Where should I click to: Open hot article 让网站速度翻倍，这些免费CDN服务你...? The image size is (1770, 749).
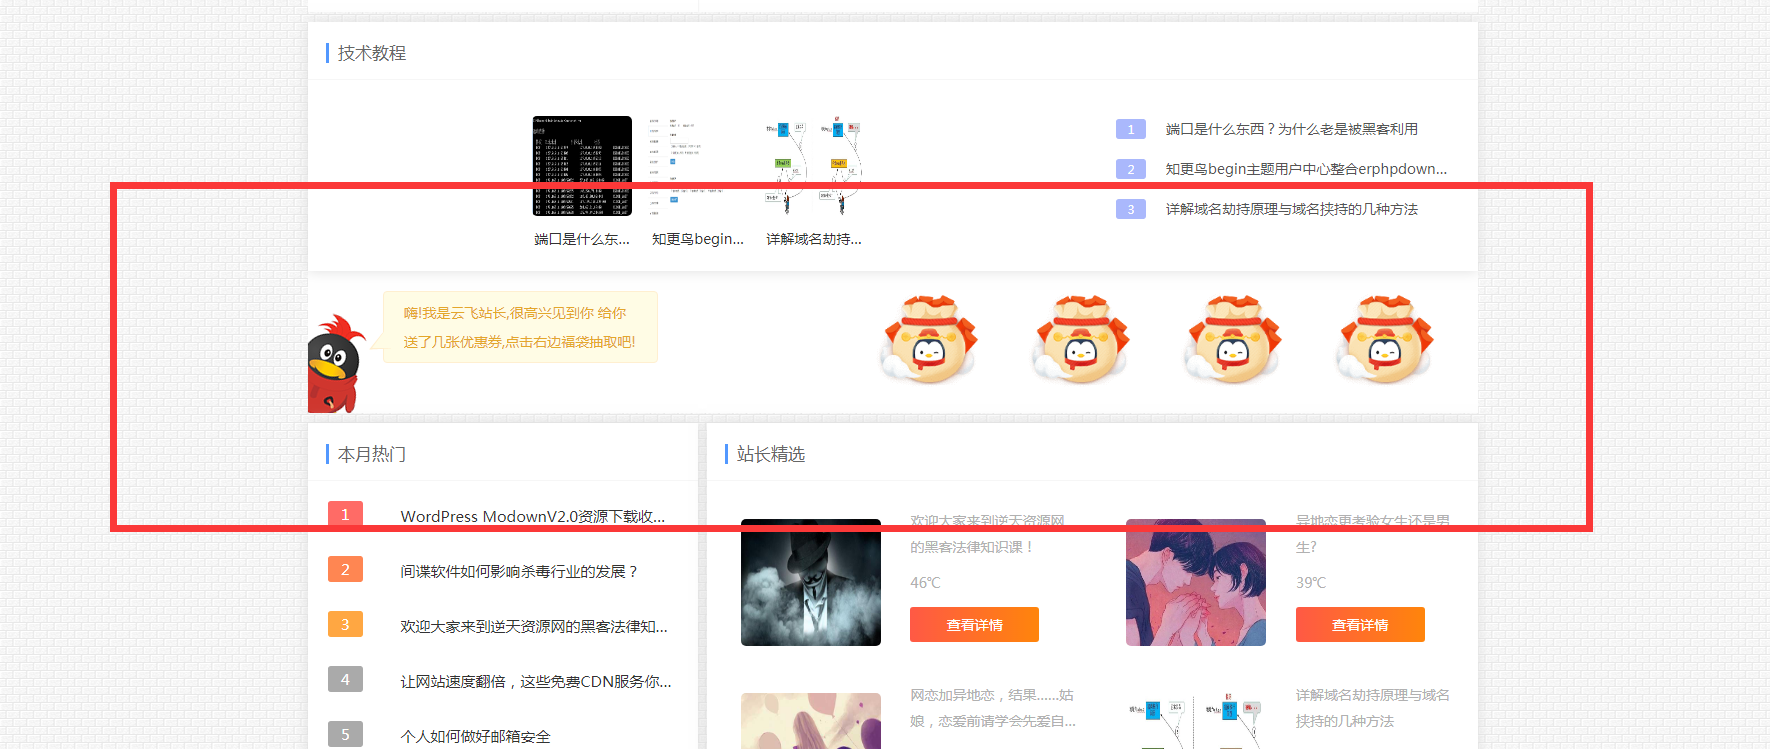coord(536,682)
